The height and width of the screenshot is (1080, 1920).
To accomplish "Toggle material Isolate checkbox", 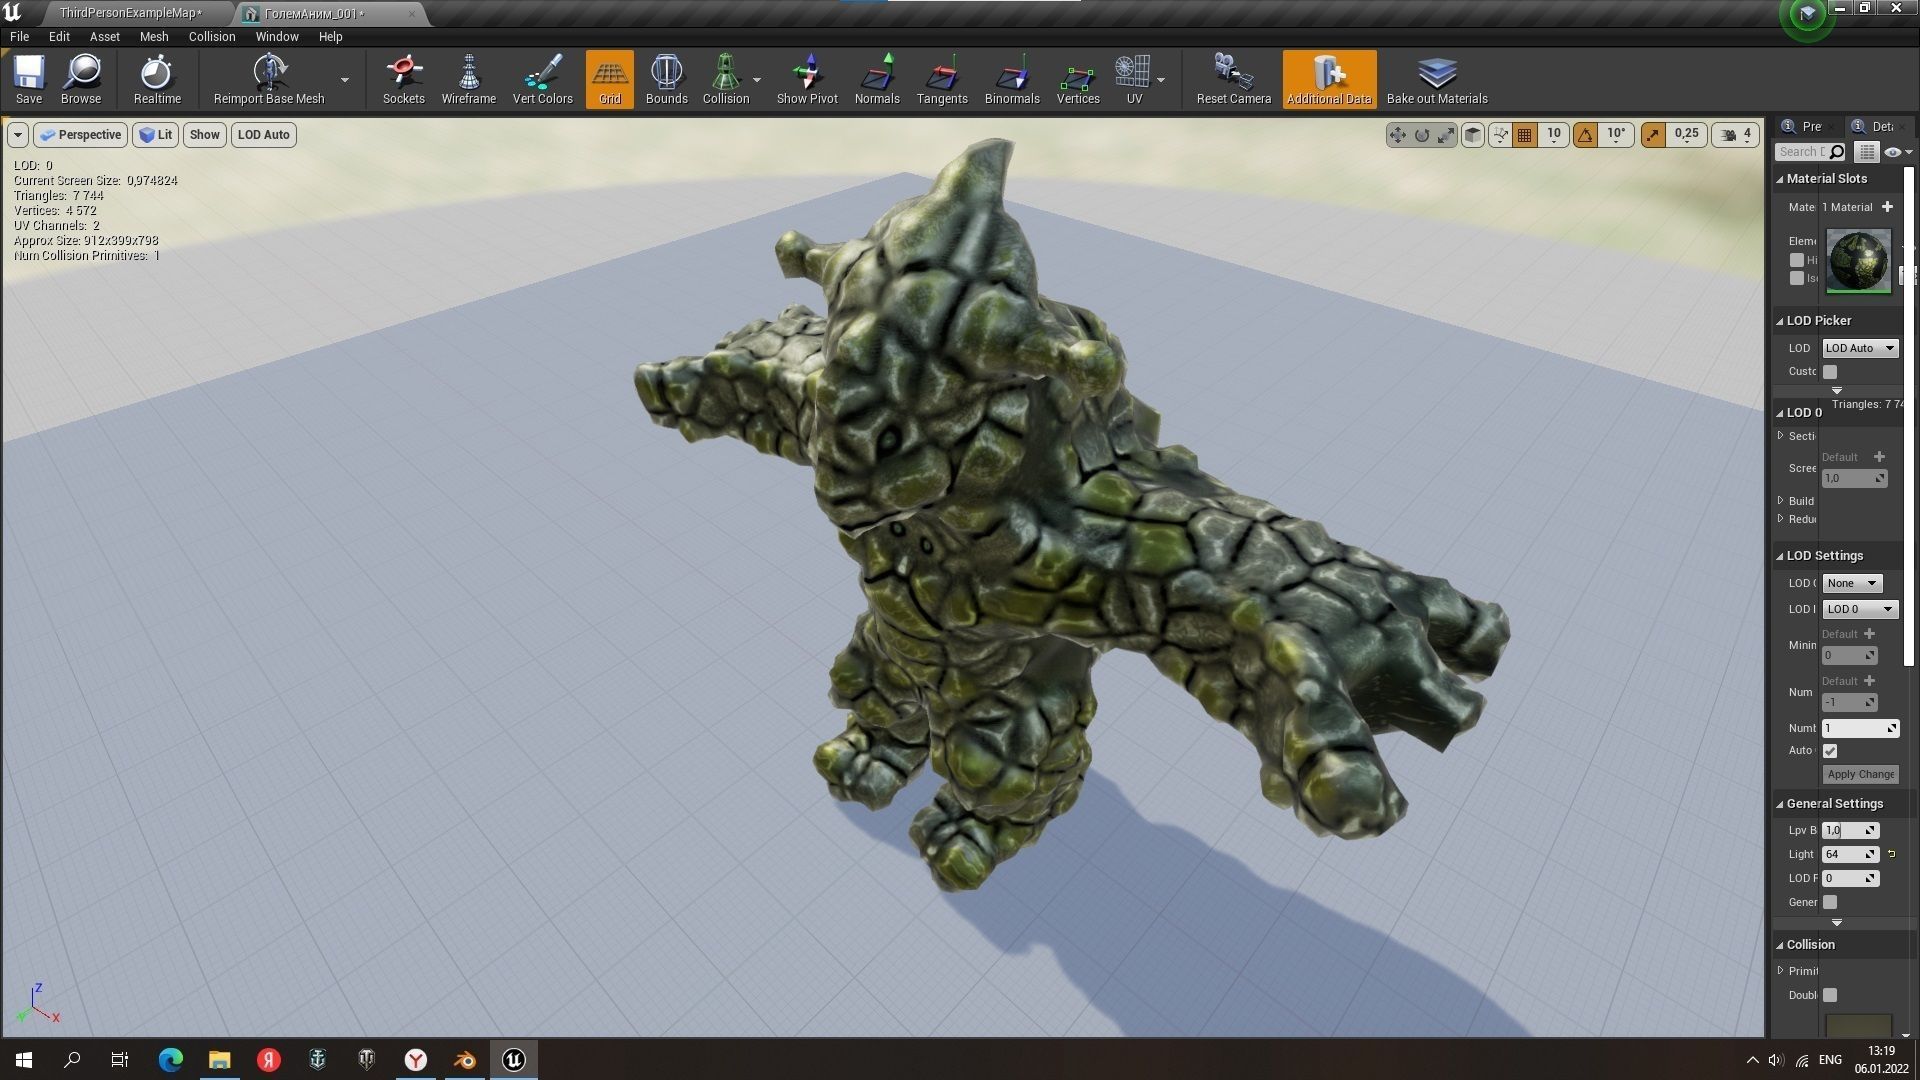I will pyautogui.click(x=1797, y=278).
